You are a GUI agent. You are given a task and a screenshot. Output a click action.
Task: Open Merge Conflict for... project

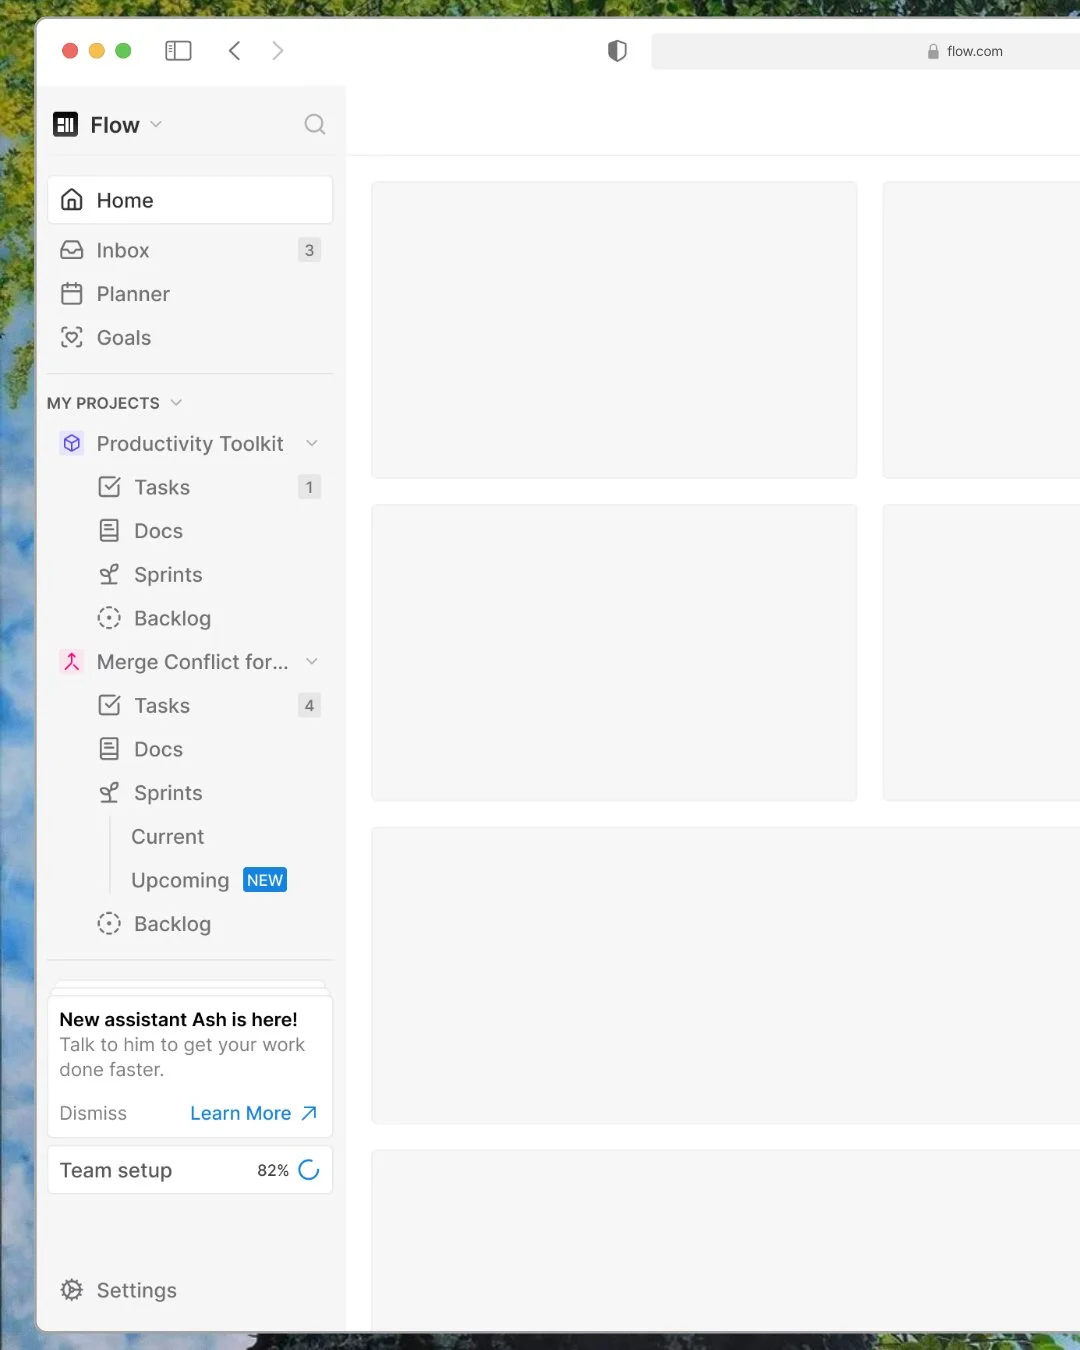190,662
